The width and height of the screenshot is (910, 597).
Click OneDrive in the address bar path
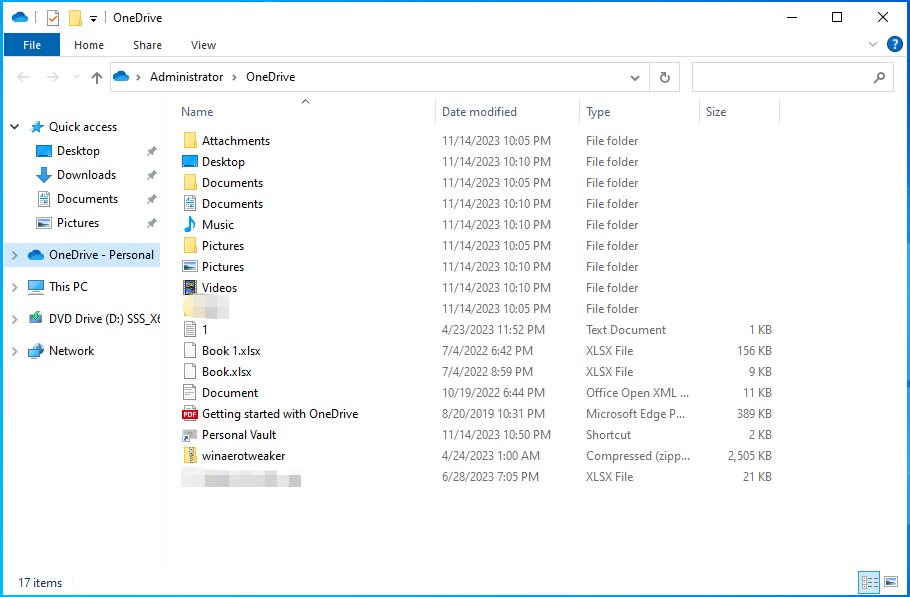270,77
